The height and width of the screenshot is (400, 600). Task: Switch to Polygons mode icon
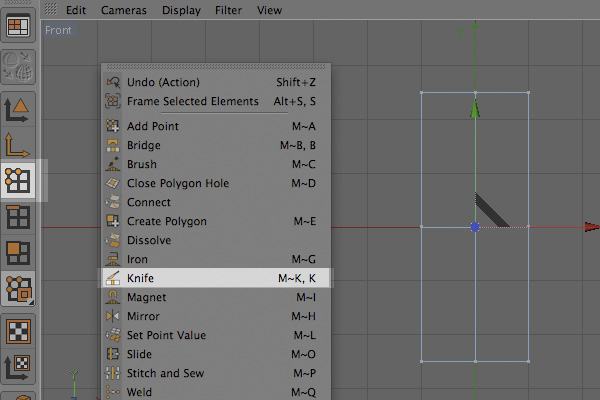[18, 253]
